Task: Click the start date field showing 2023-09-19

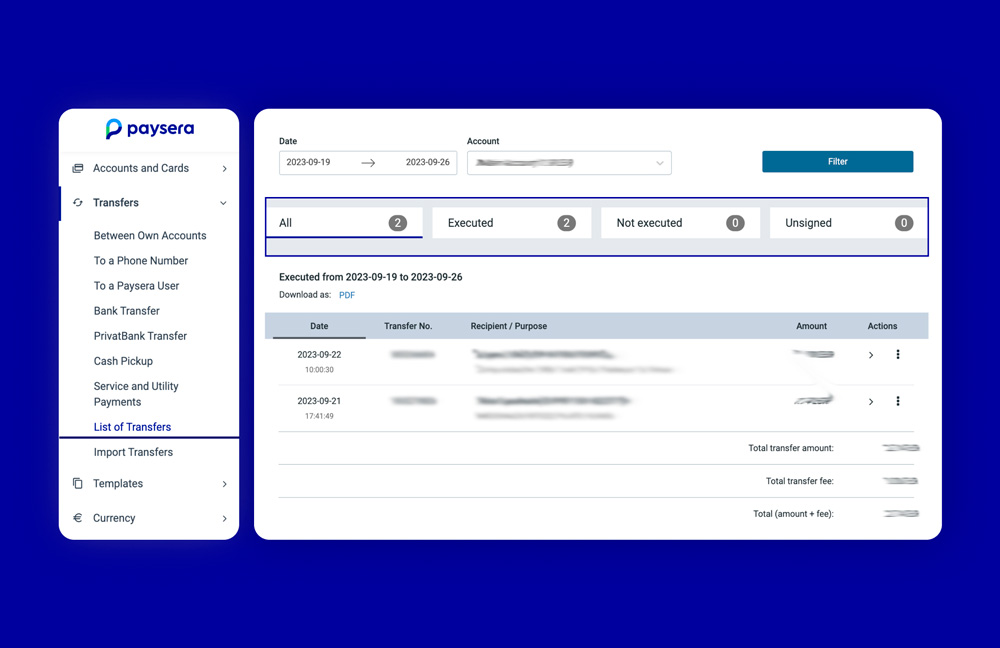Action: point(310,162)
